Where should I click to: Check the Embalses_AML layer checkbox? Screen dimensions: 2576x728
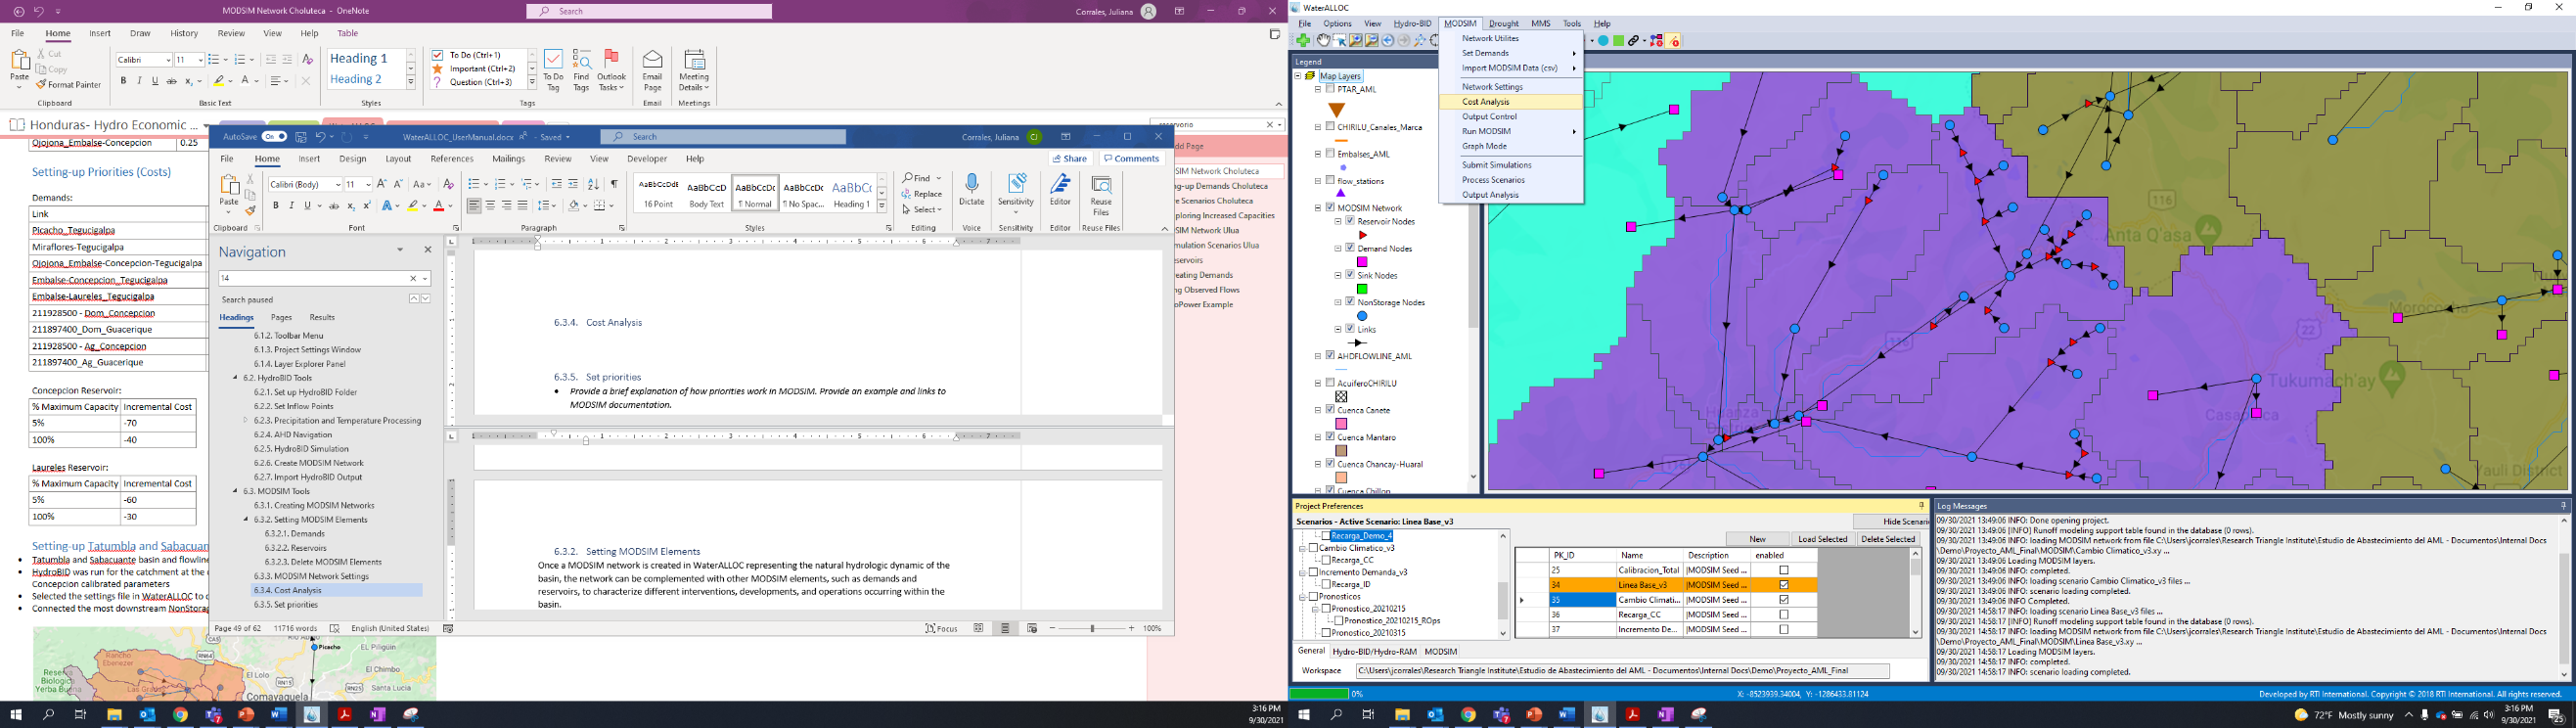click(1330, 154)
